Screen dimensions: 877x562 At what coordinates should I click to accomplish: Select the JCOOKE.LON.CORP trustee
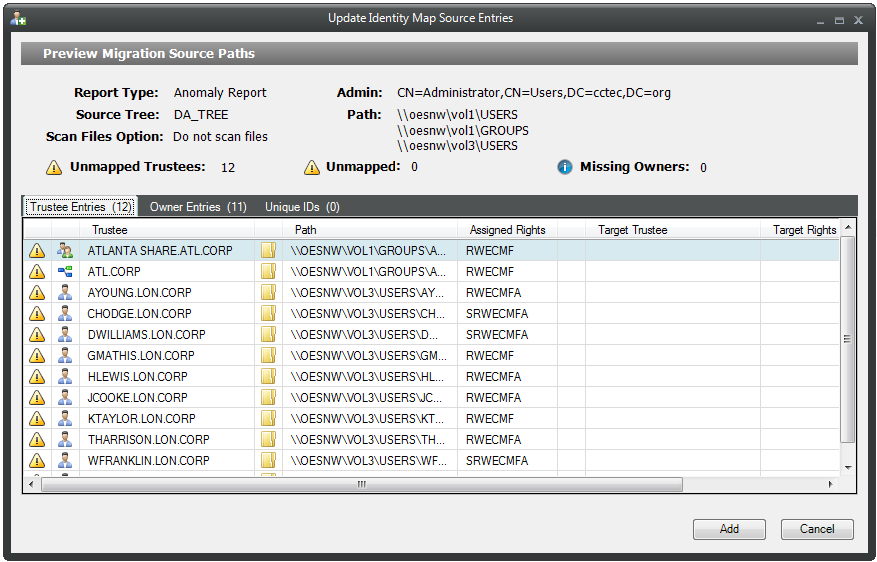click(x=137, y=398)
